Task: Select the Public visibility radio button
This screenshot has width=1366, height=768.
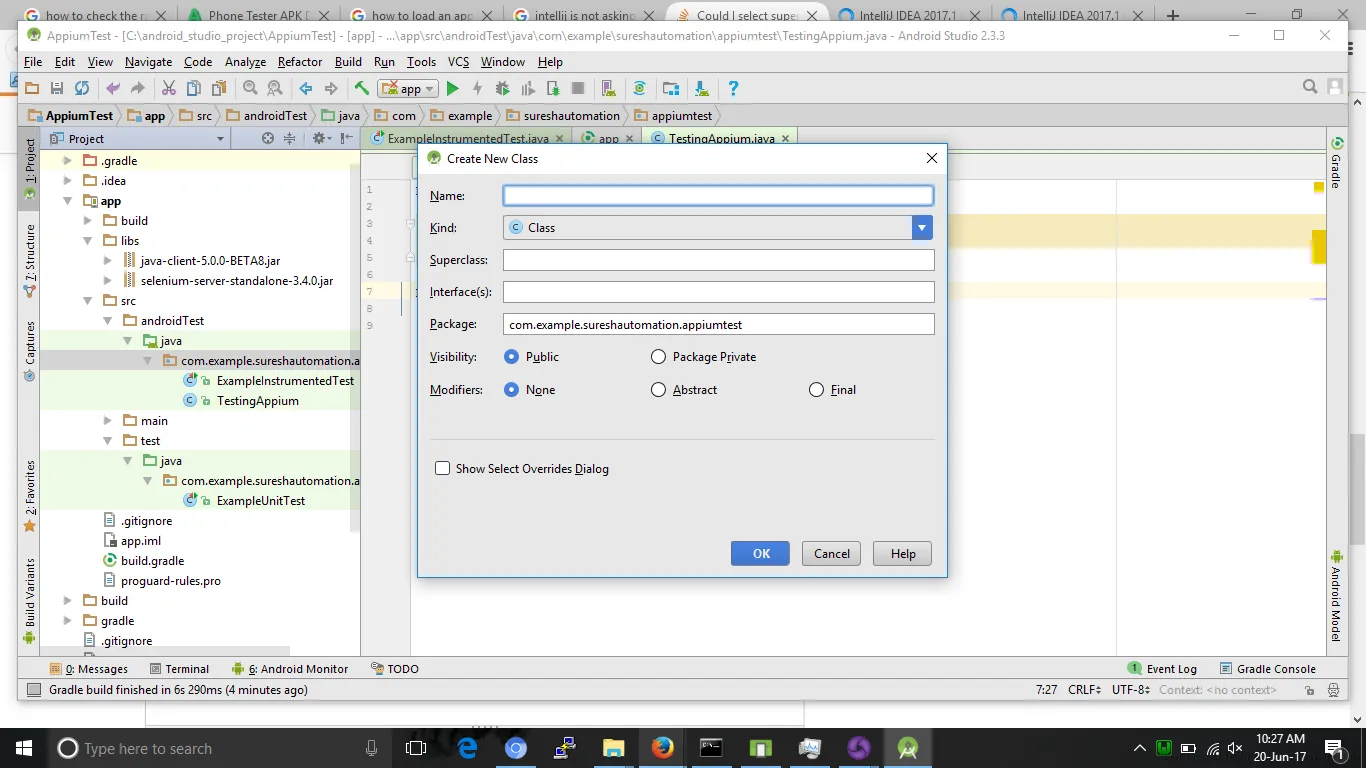Action: pos(512,357)
